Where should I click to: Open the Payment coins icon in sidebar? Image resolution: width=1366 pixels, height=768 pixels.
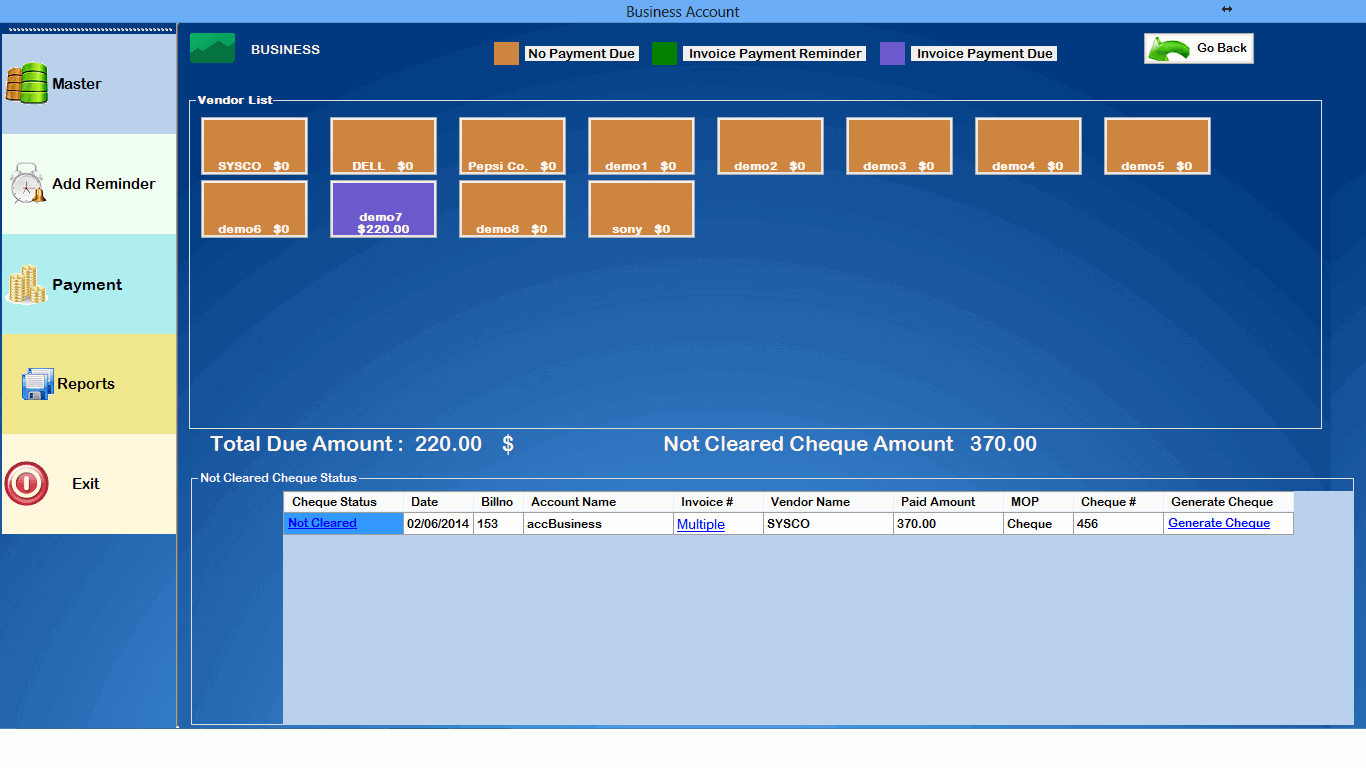click(x=25, y=284)
